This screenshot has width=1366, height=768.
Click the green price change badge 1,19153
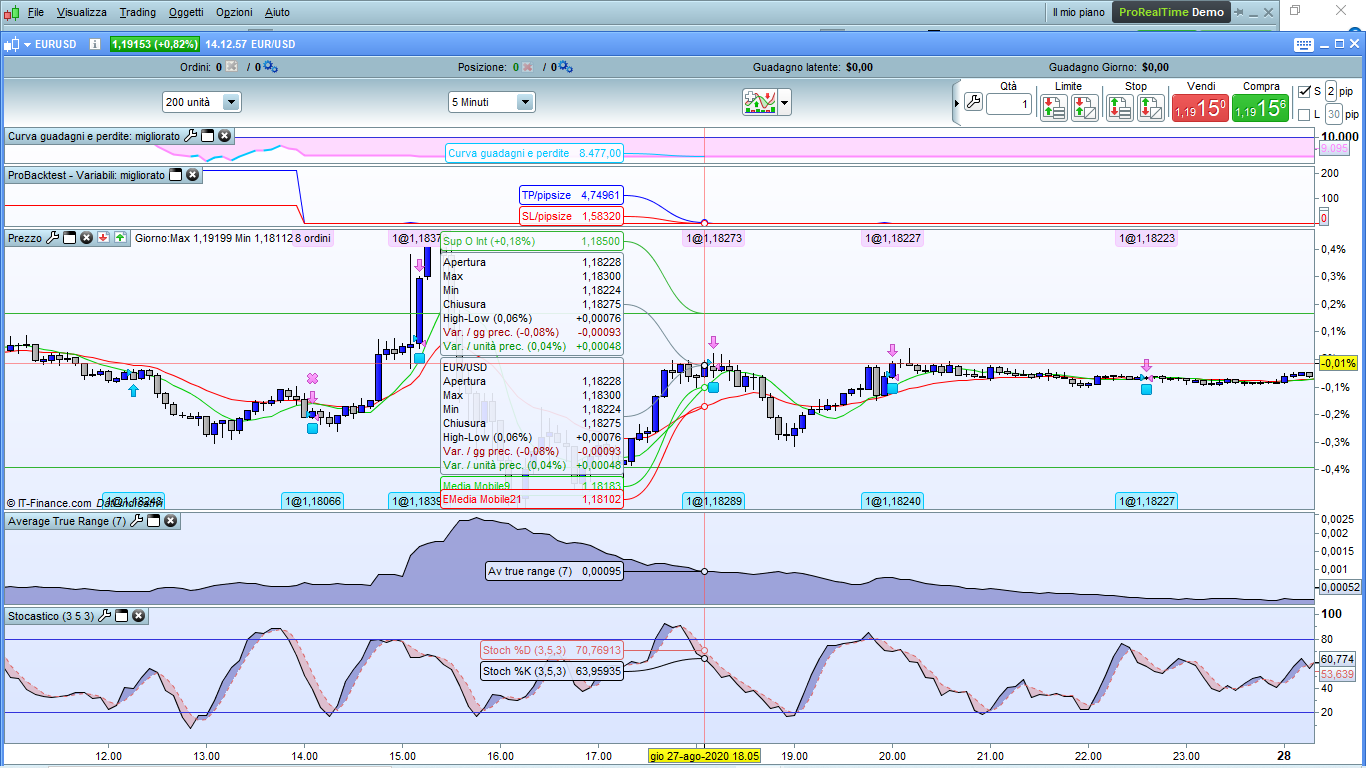click(154, 45)
